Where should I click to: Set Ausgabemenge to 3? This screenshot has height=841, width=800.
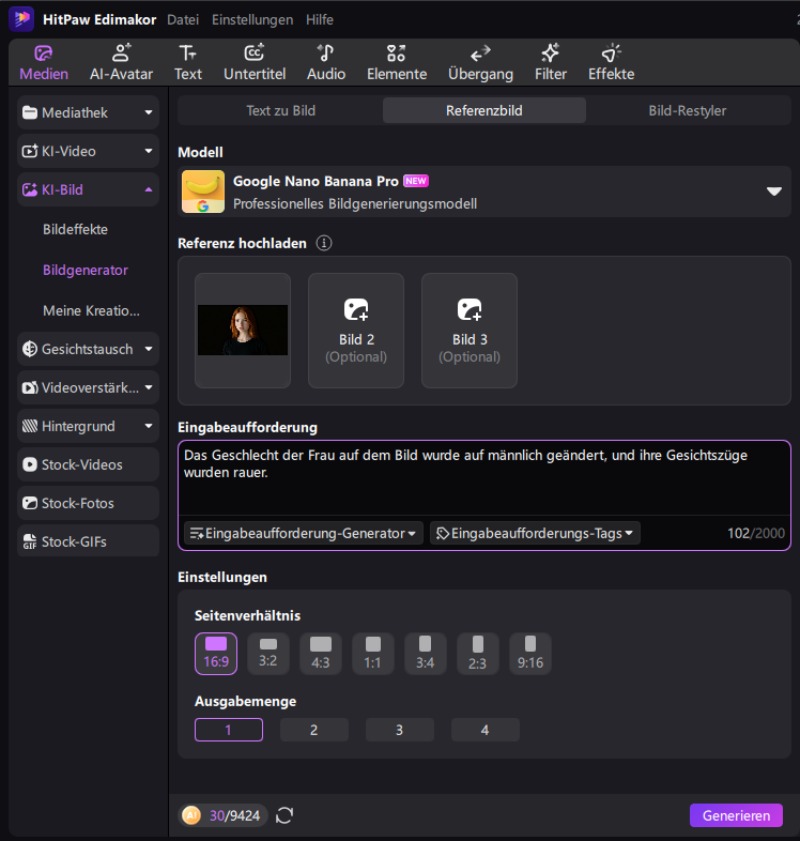(399, 730)
